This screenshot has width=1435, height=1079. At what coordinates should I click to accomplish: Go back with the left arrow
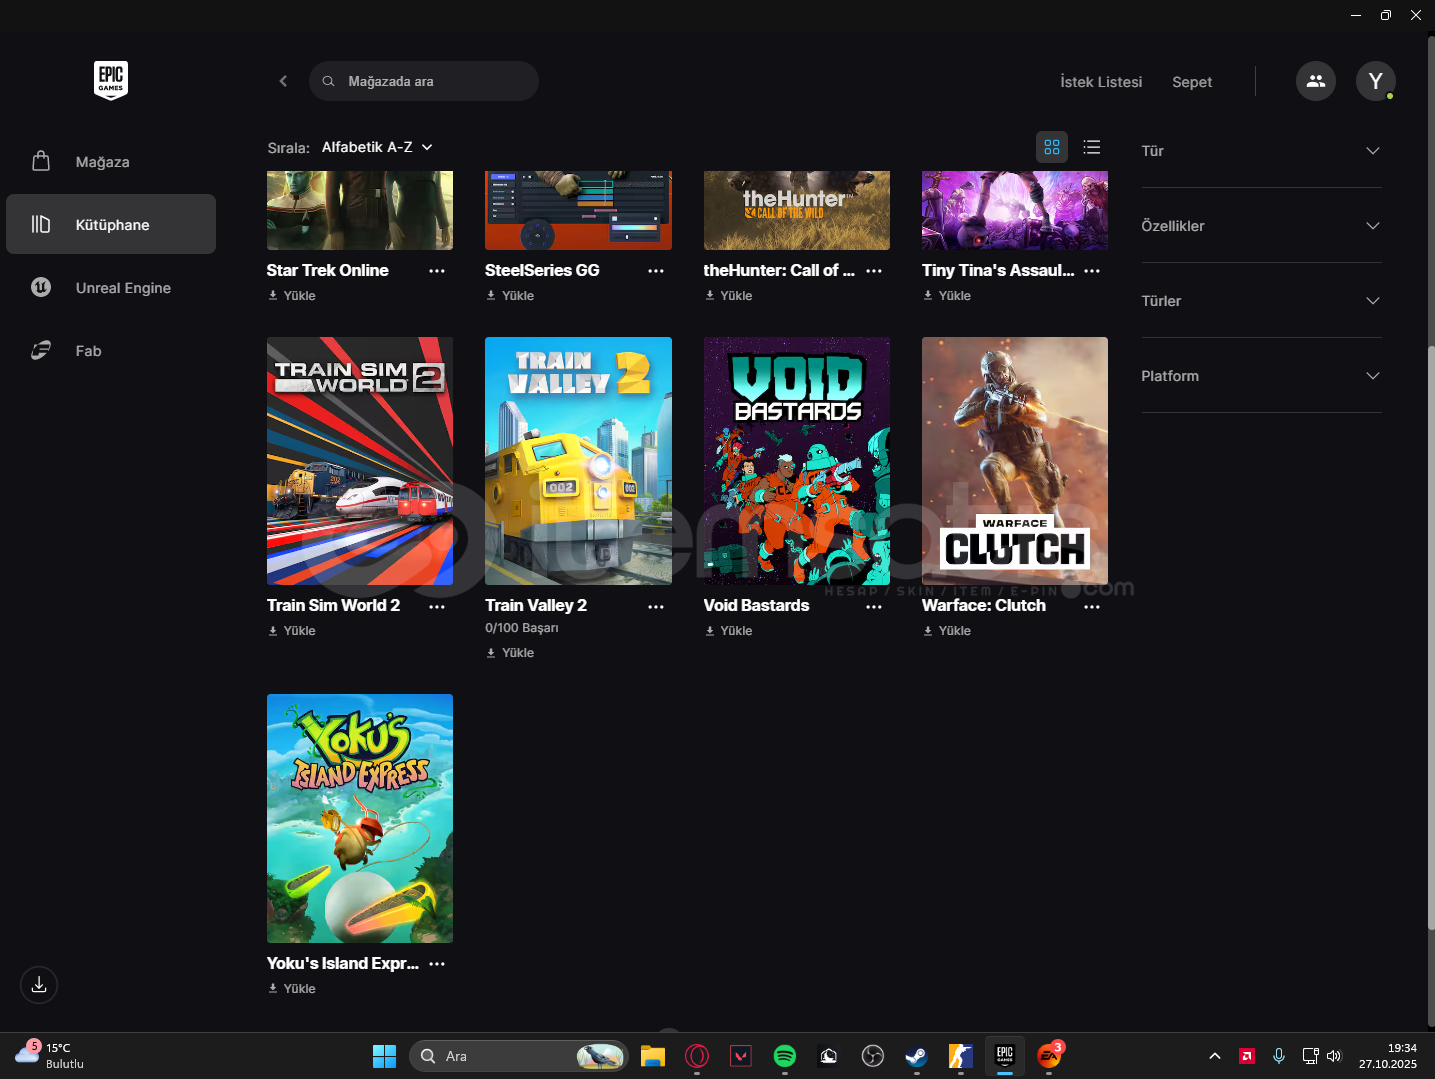(x=283, y=81)
